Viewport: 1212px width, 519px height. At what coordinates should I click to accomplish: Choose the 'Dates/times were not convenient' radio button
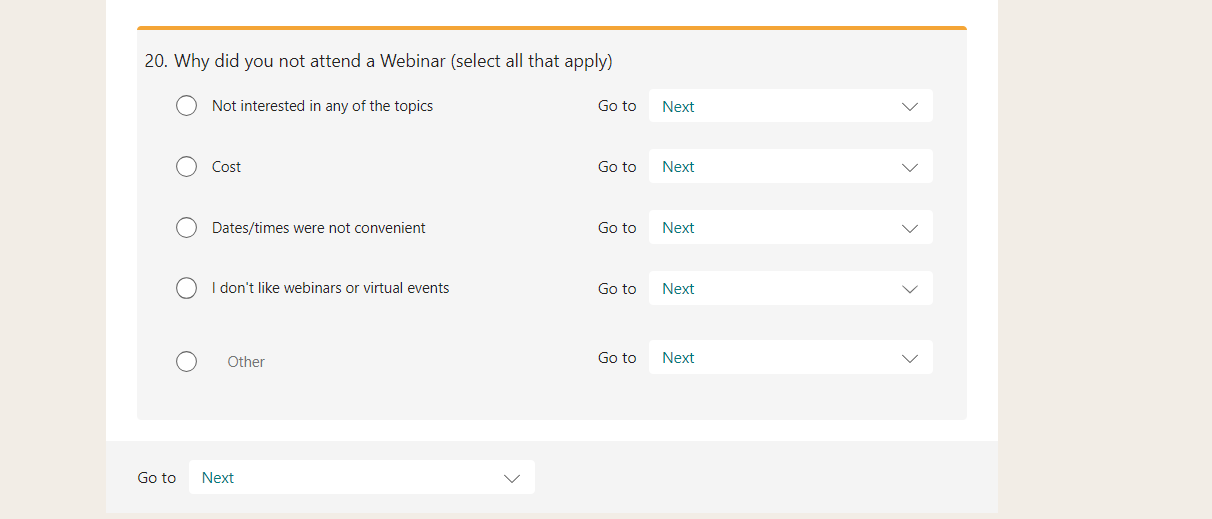tap(186, 228)
